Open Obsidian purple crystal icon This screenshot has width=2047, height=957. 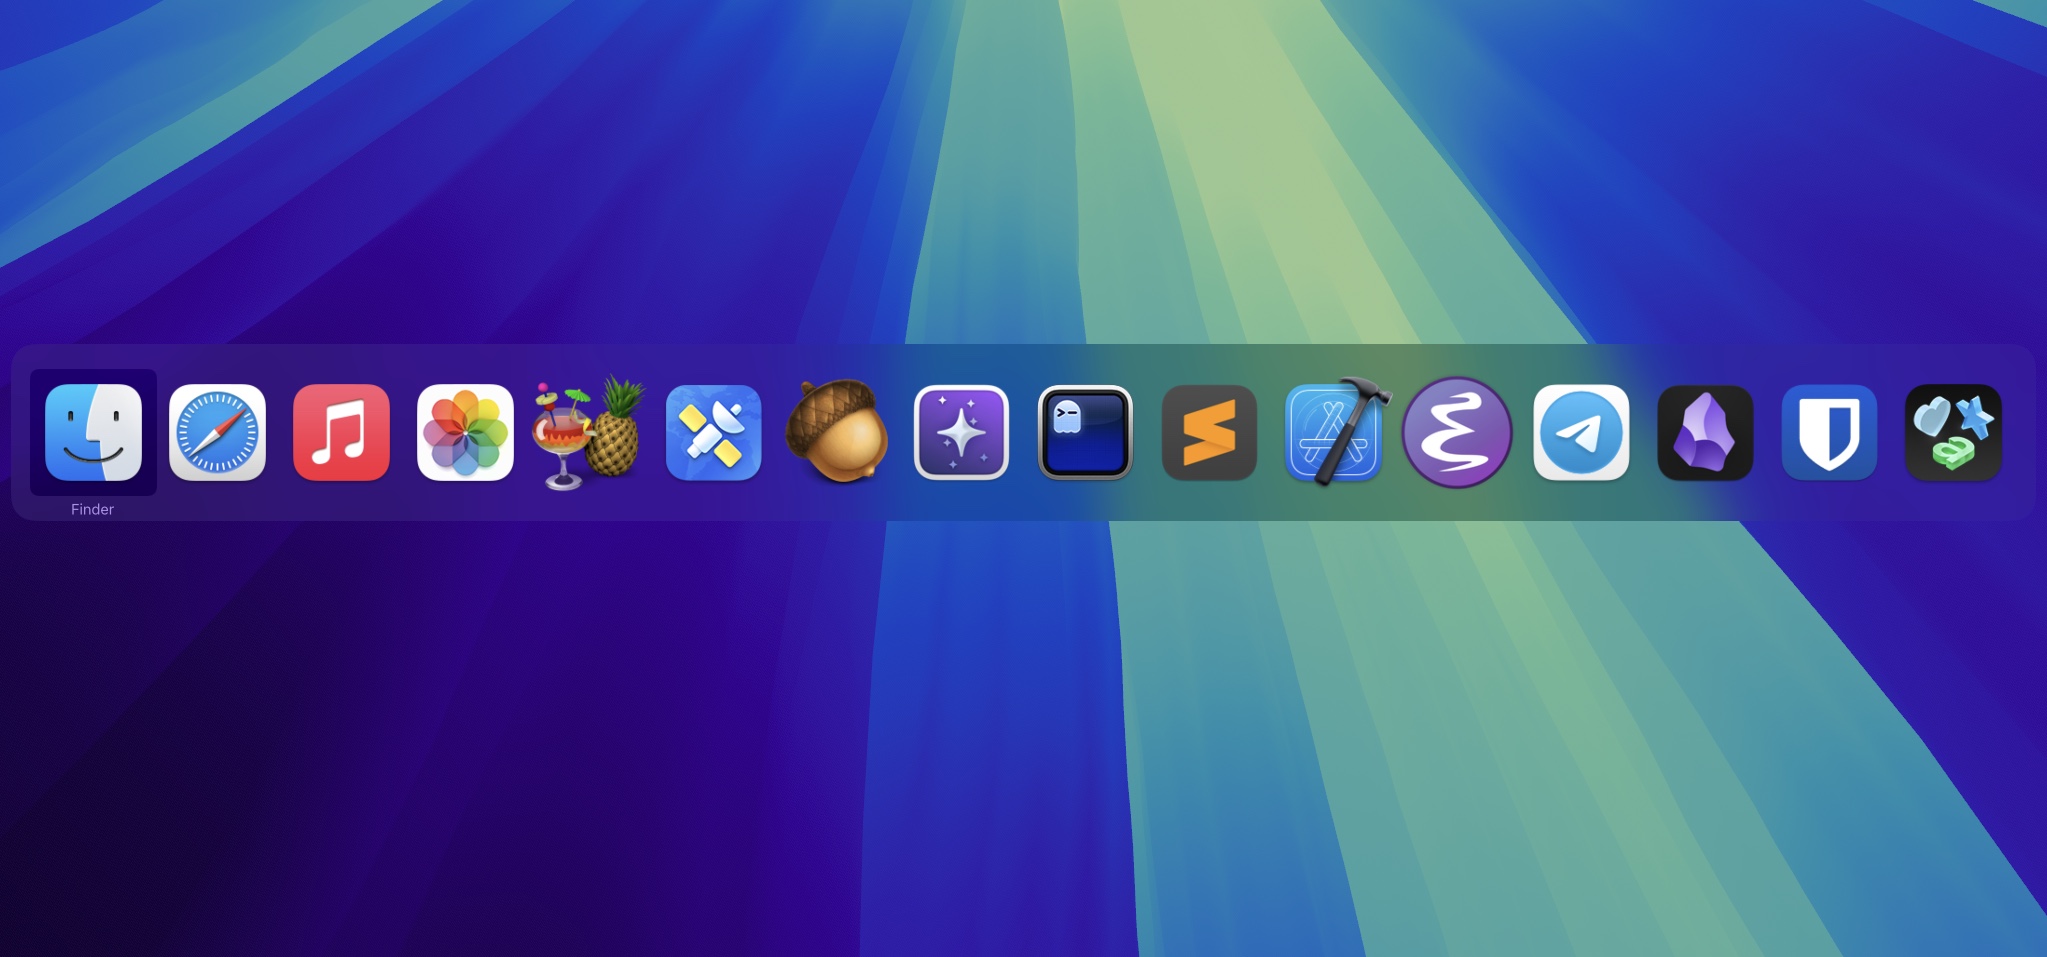point(1705,432)
